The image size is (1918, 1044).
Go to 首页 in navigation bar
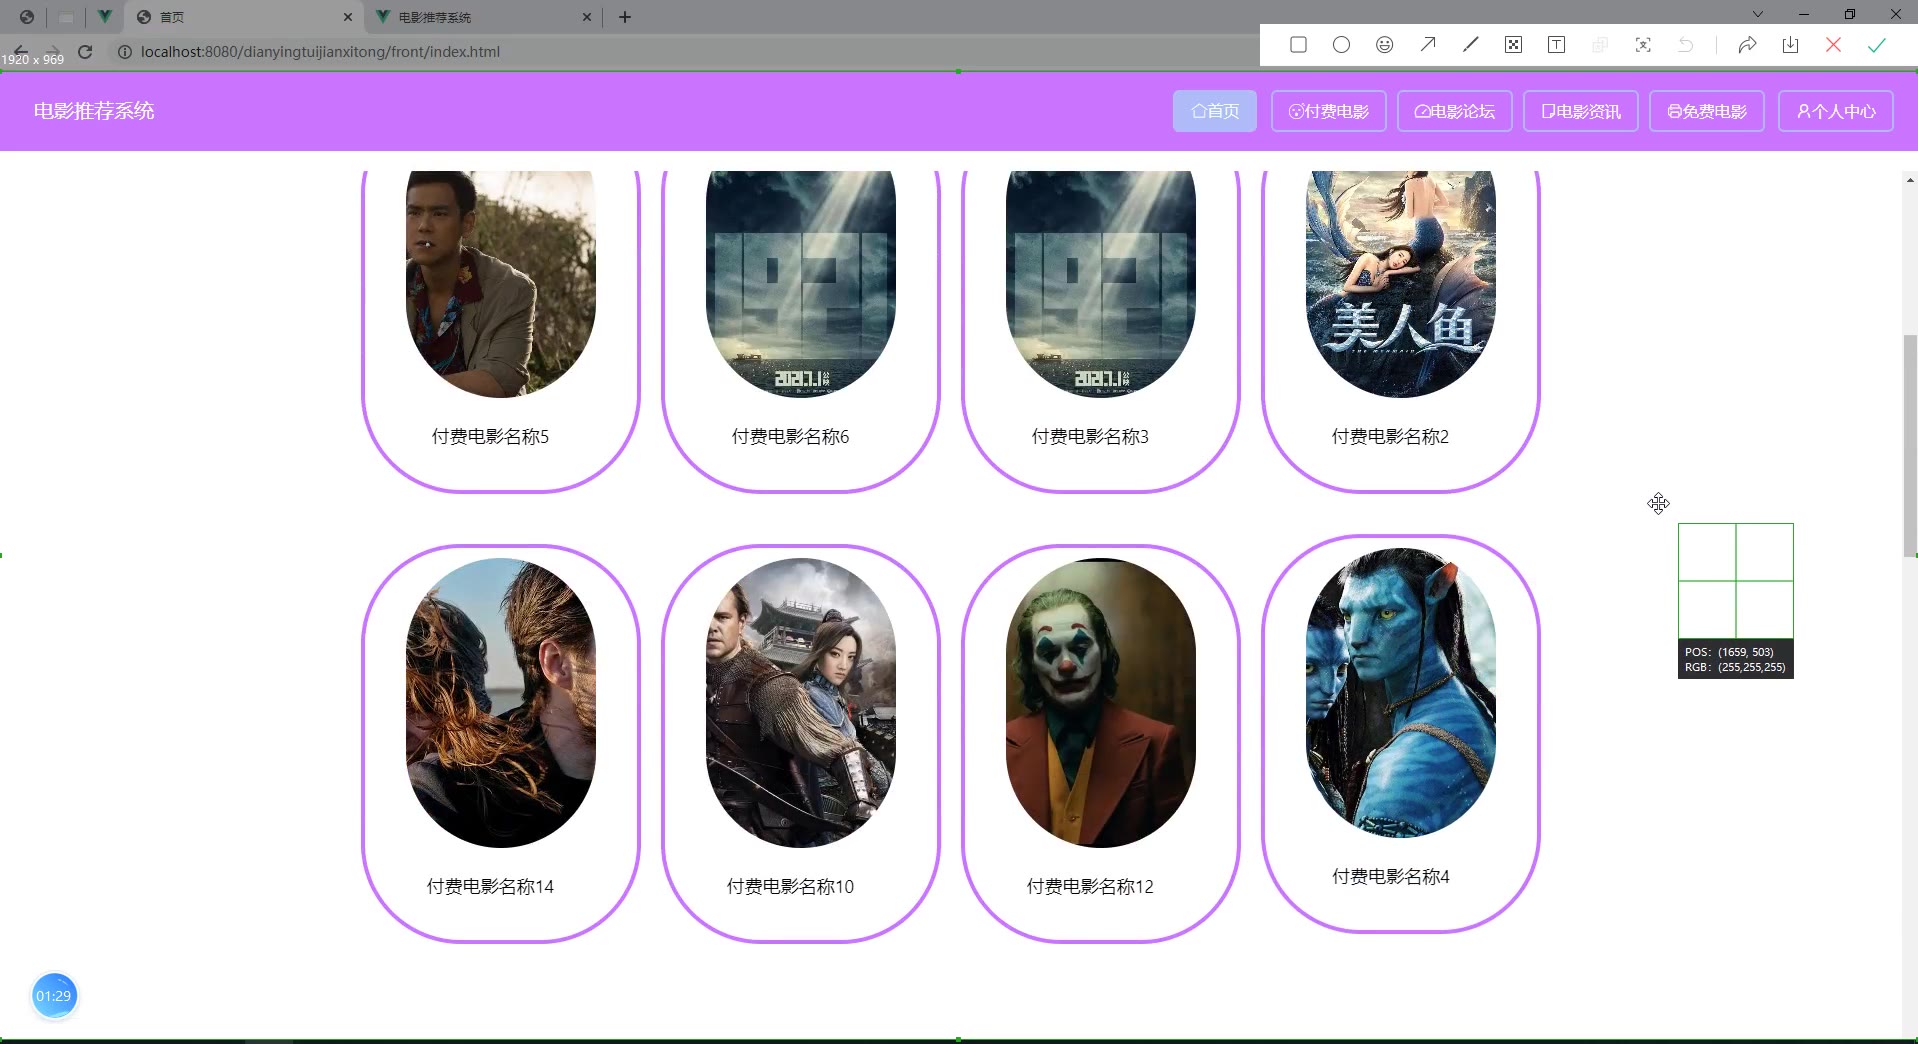click(1215, 111)
